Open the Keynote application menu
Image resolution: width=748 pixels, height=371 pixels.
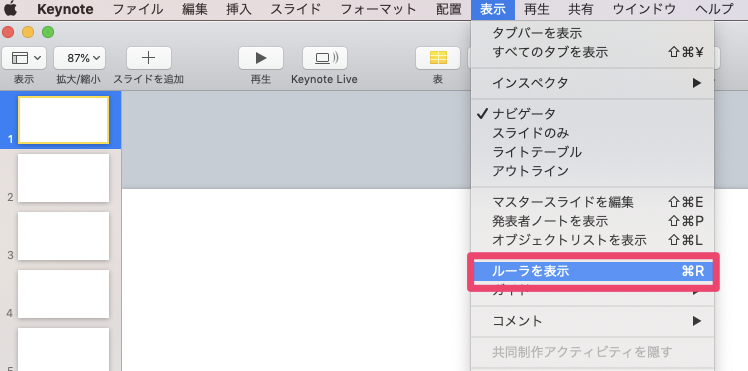coord(65,9)
